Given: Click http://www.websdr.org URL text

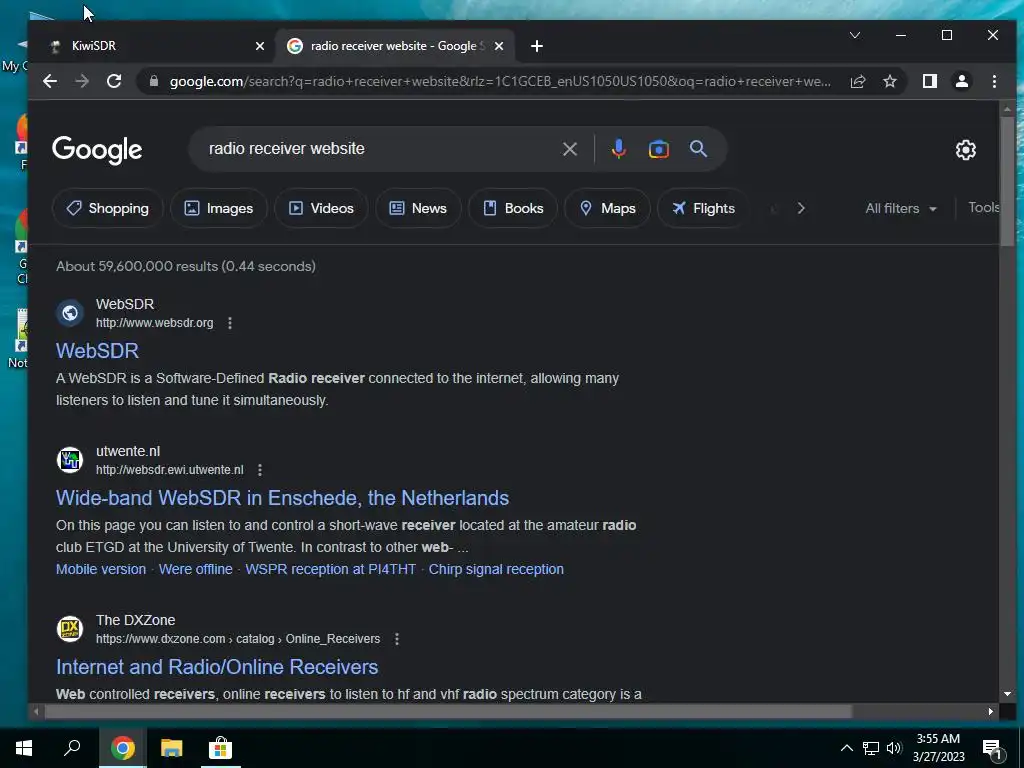Looking at the screenshot, I should coord(155,323).
